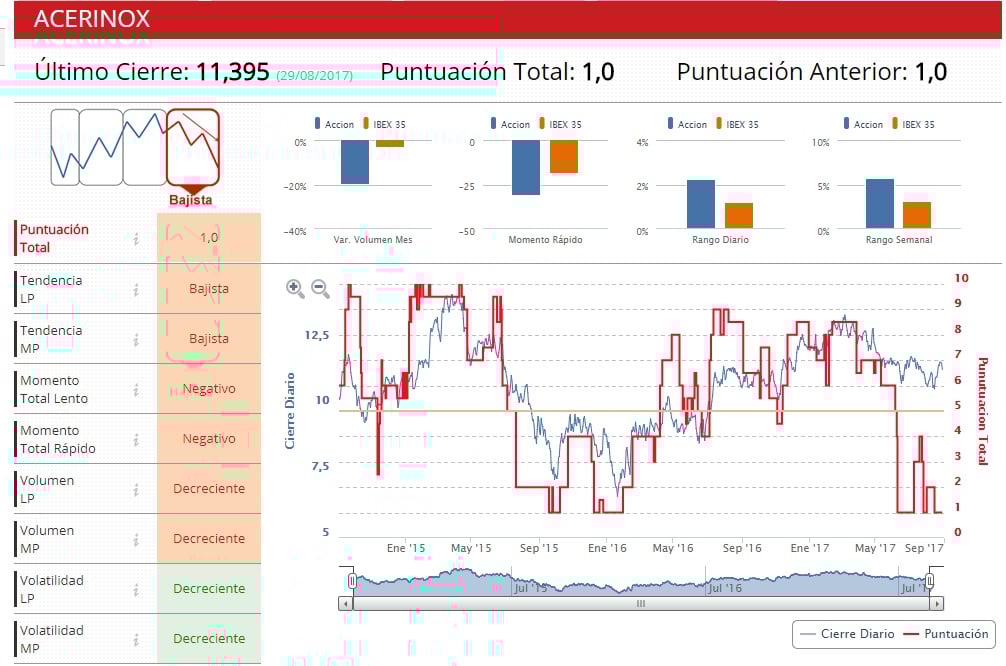Click Volatilidad LP Decreciente value
The image size is (1006, 666).
pos(209,589)
